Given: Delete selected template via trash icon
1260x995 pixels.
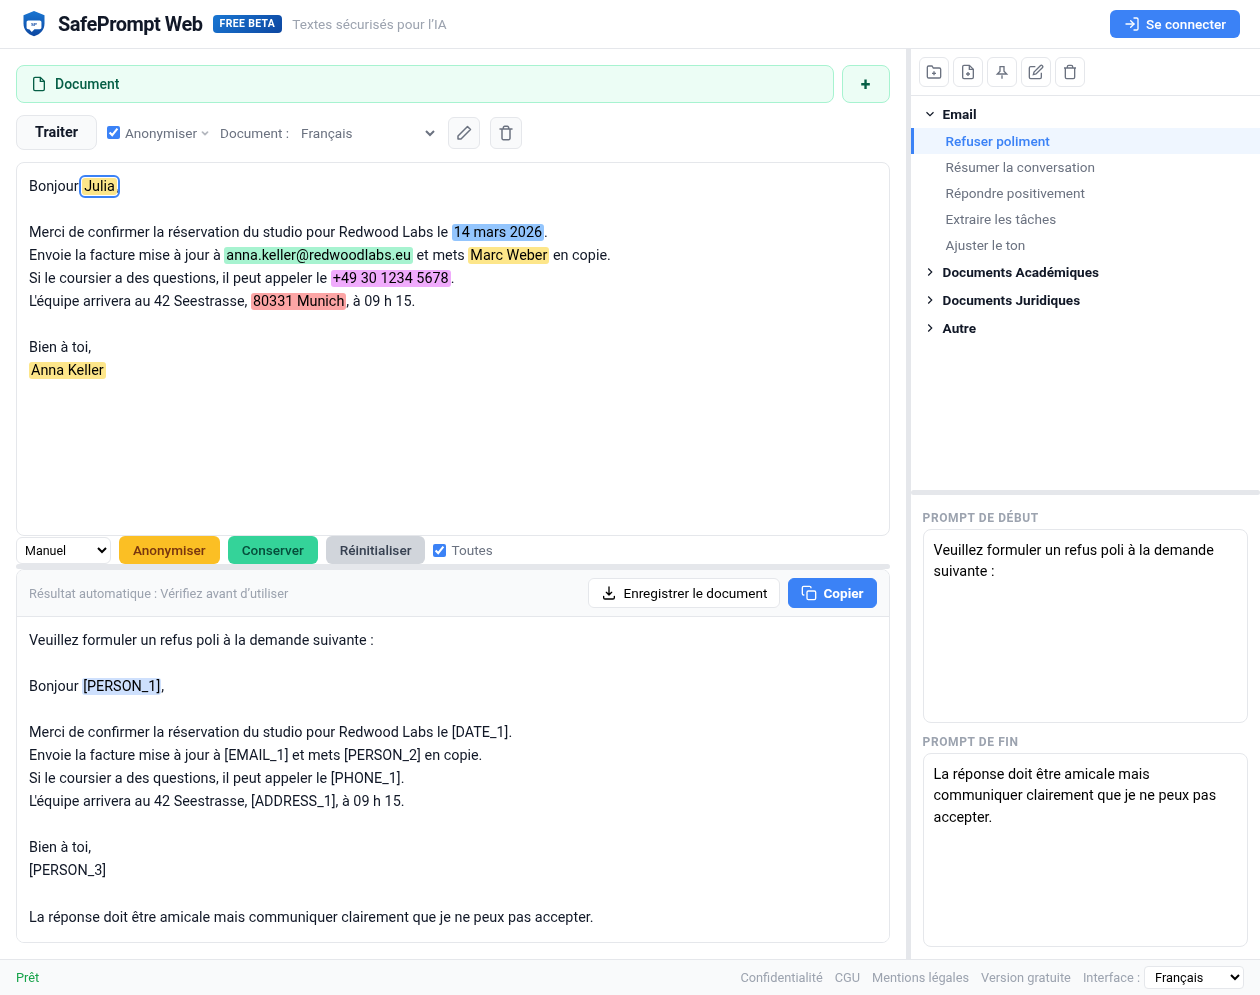Looking at the screenshot, I should [x=1069, y=71].
